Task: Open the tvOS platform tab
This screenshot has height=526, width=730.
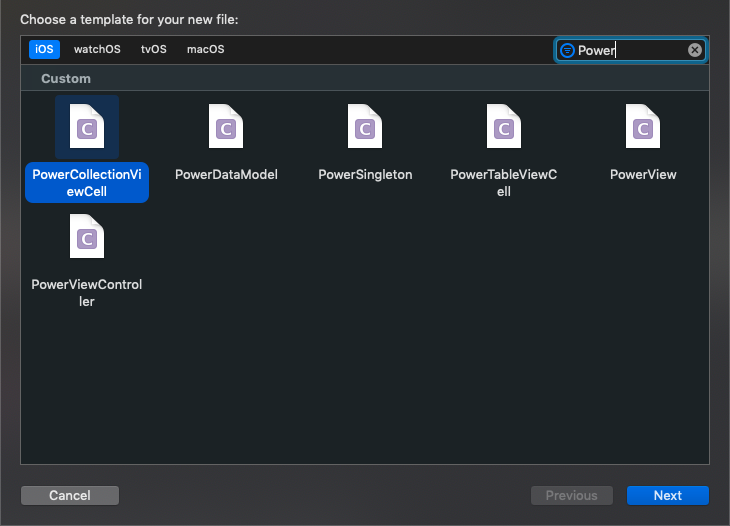Action: click(154, 49)
